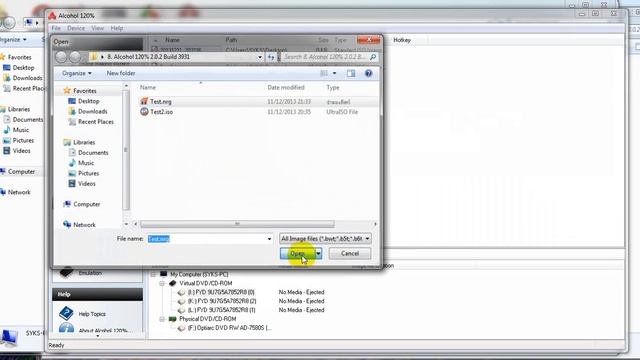640x360 pixels.
Task: Click the Hotkey column header
Action: tap(402, 40)
